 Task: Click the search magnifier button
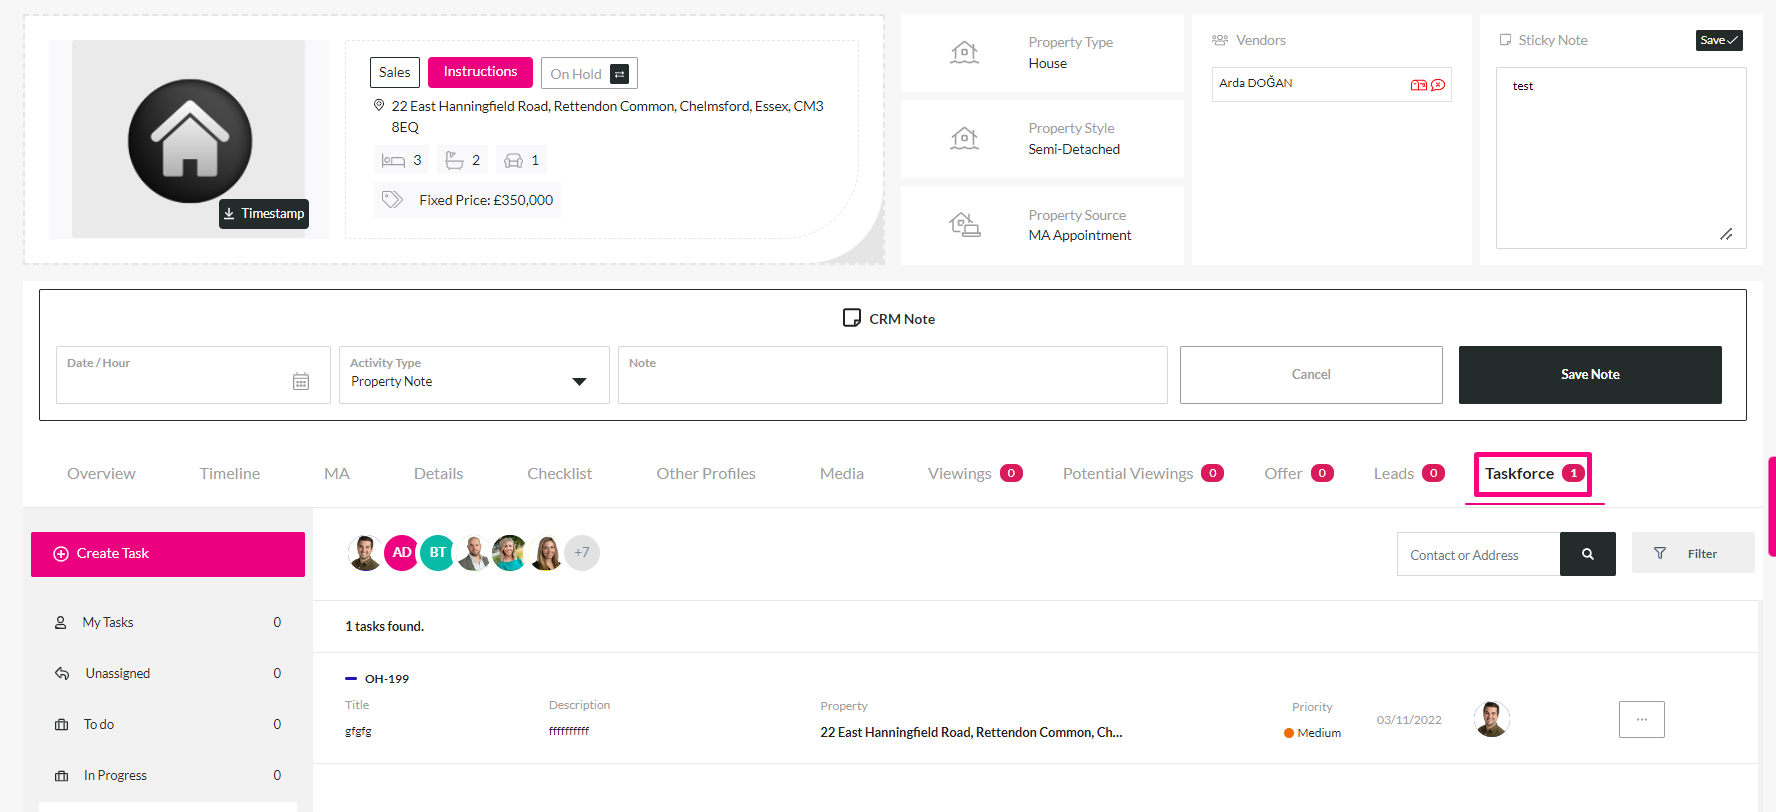(x=1587, y=554)
